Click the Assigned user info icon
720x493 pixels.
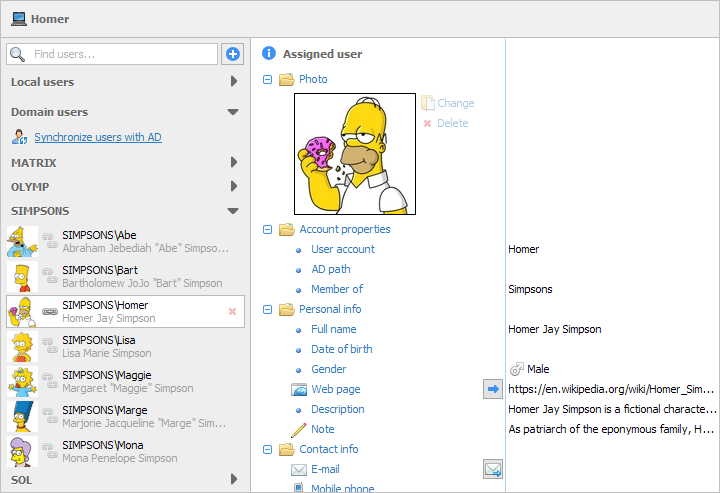pyautogui.click(x=268, y=54)
